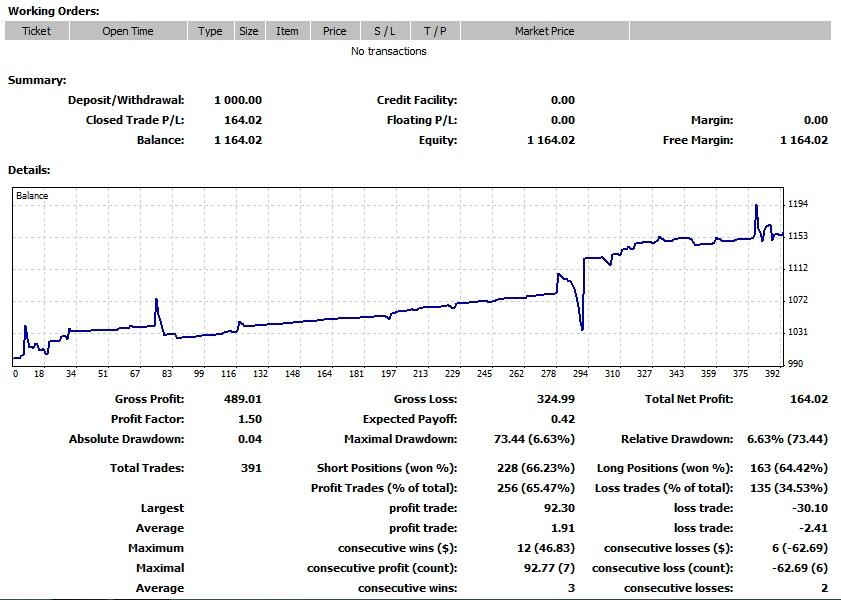841x600 pixels.
Task: Click the 1153 axis label on chart
Action: pos(798,235)
